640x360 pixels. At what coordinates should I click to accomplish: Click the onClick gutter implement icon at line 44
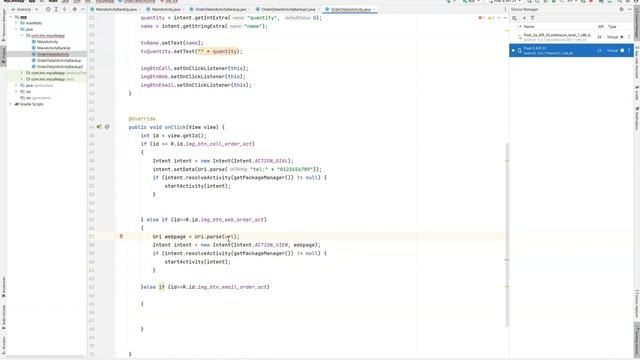click(x=99, y=127)
